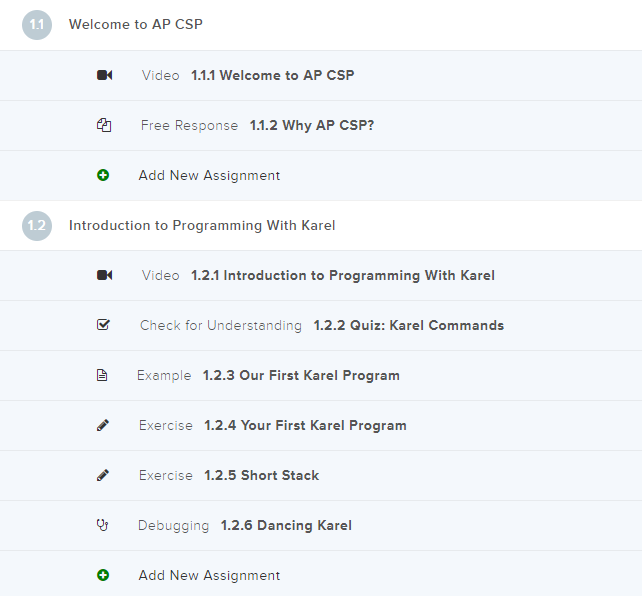Click the pencil icon for 1.2.4 exercise

103,425
